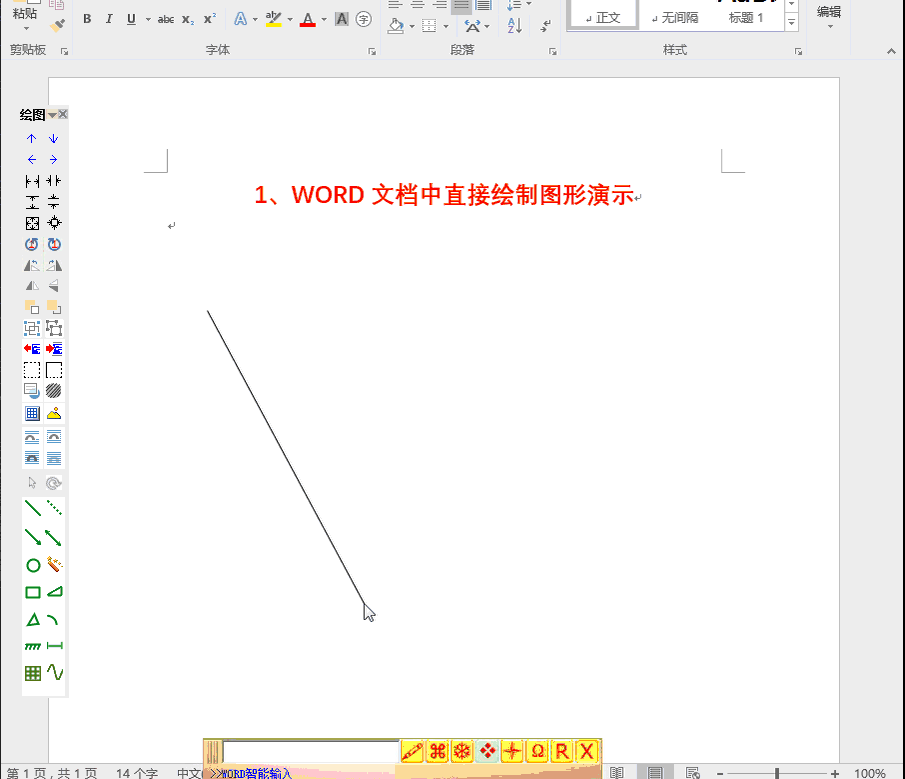
Task: Click the decrease height icon in drawing toolbar
Action: (x=54, y=202)
